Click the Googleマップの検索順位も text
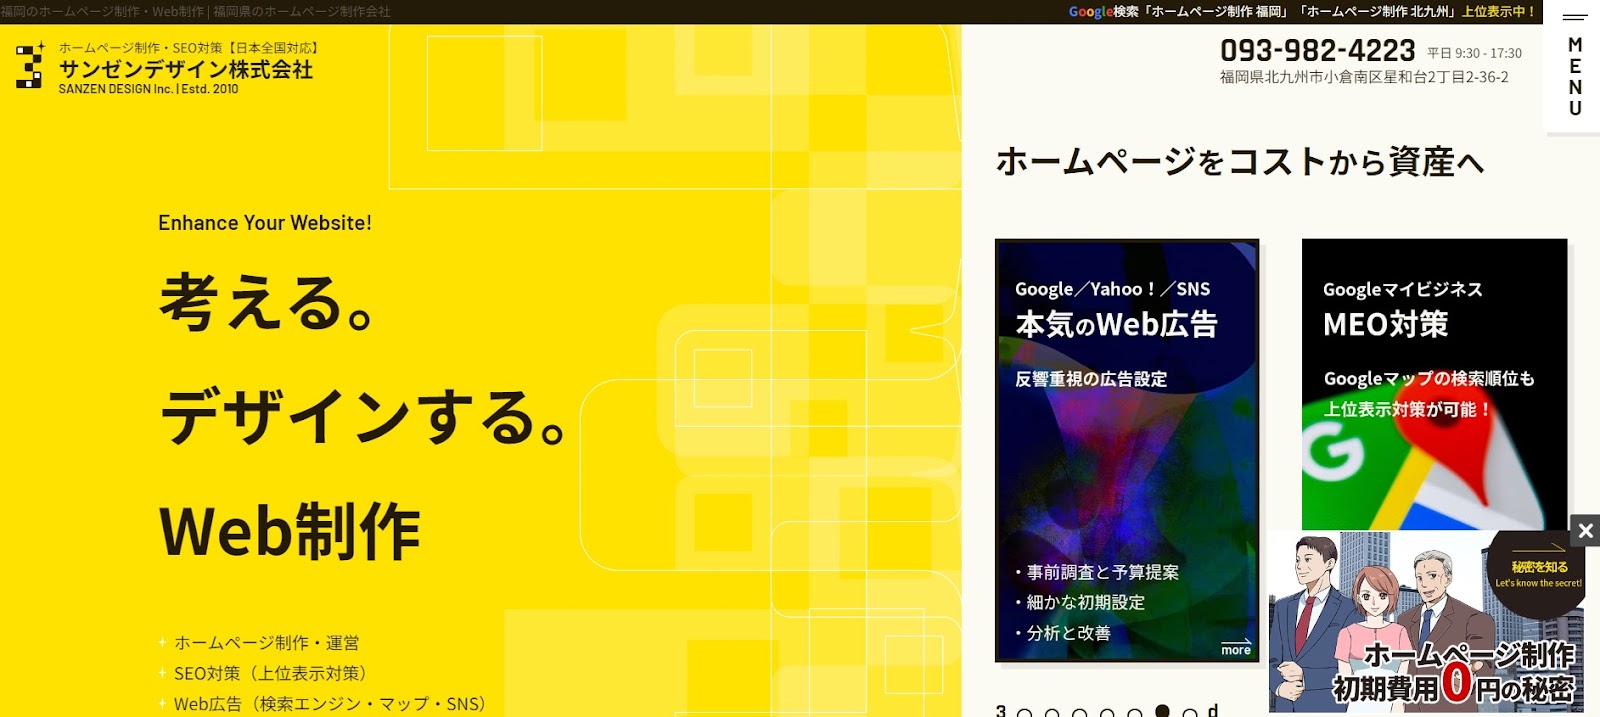The height and width of the screenshot is (717, 1600). (x=1429, y=379)
